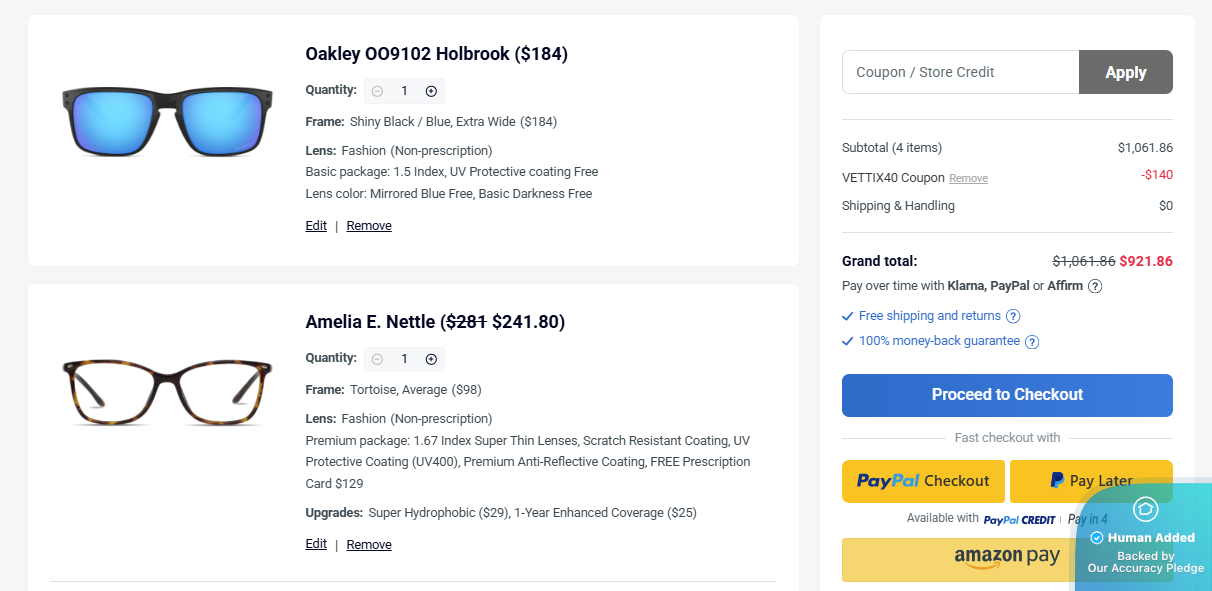1212x591 pixels.
Task: Decrease Amelia E. Nettle quantity minus icon
Action: [x=377, y=359]
